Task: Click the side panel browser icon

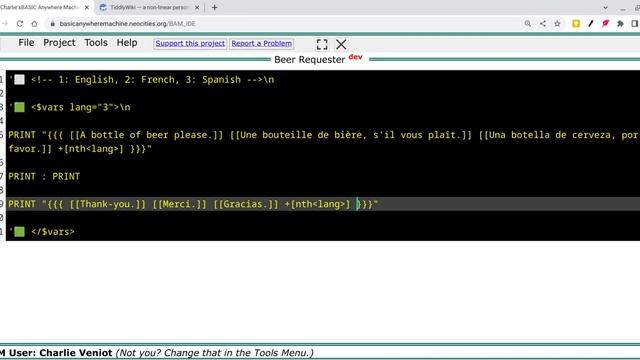Action: pyautogui.click(x=635, y=24)
